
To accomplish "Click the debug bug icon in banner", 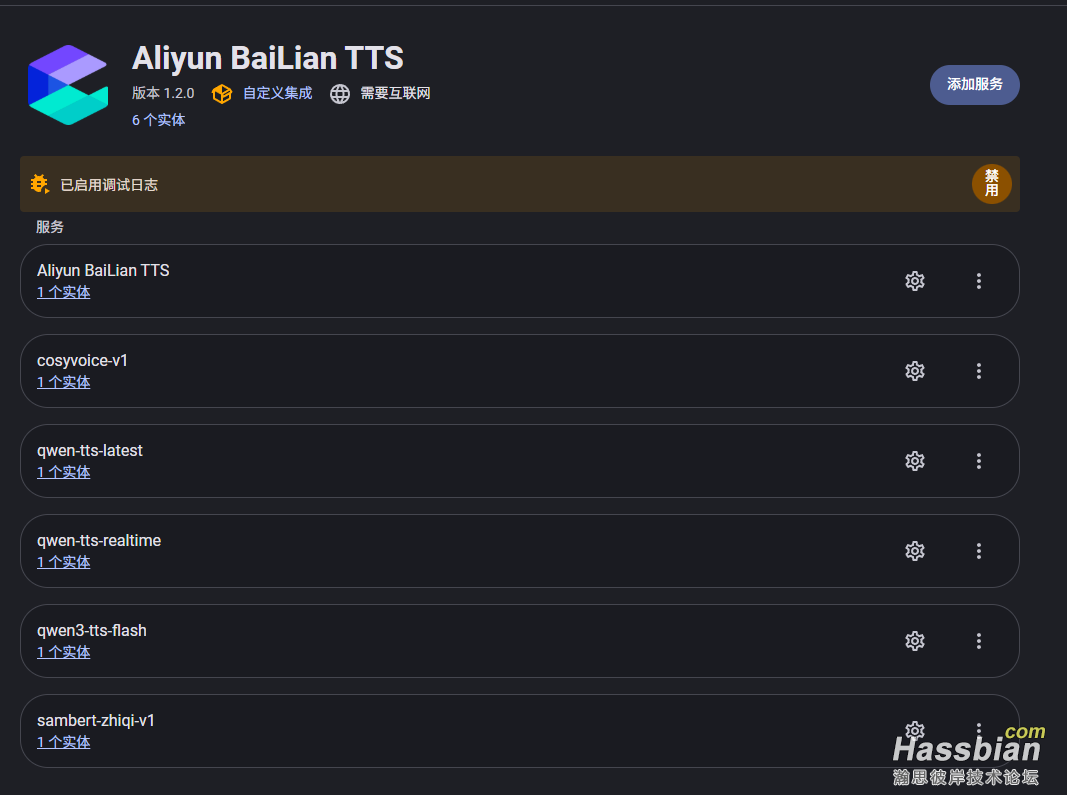I will (x=40, y=184).
